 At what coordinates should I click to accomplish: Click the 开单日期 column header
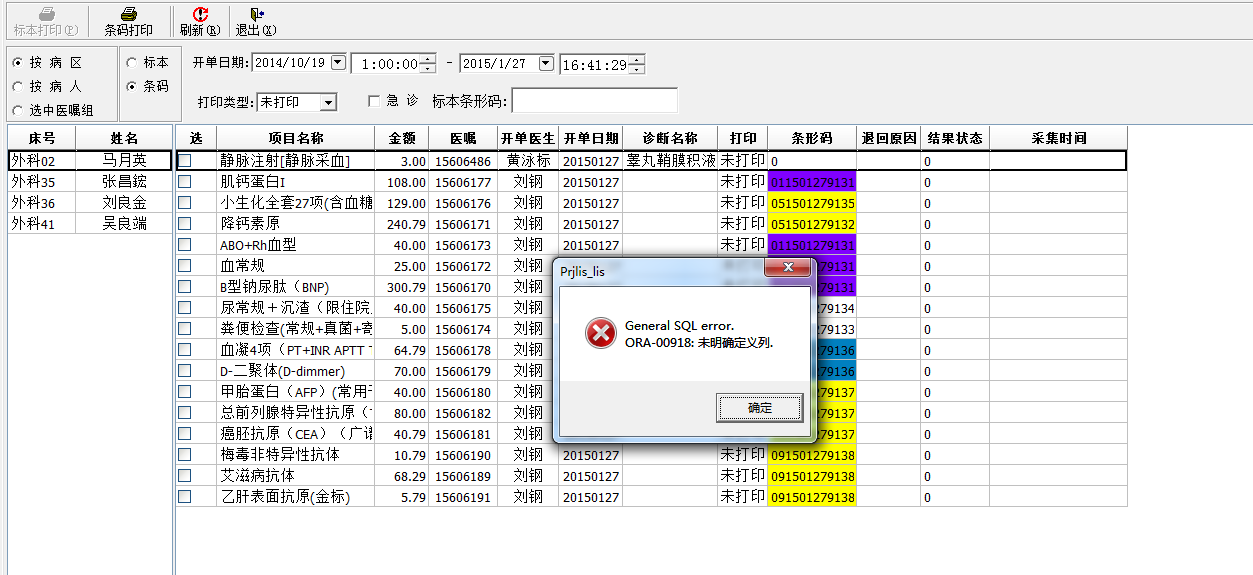[590, 138]
